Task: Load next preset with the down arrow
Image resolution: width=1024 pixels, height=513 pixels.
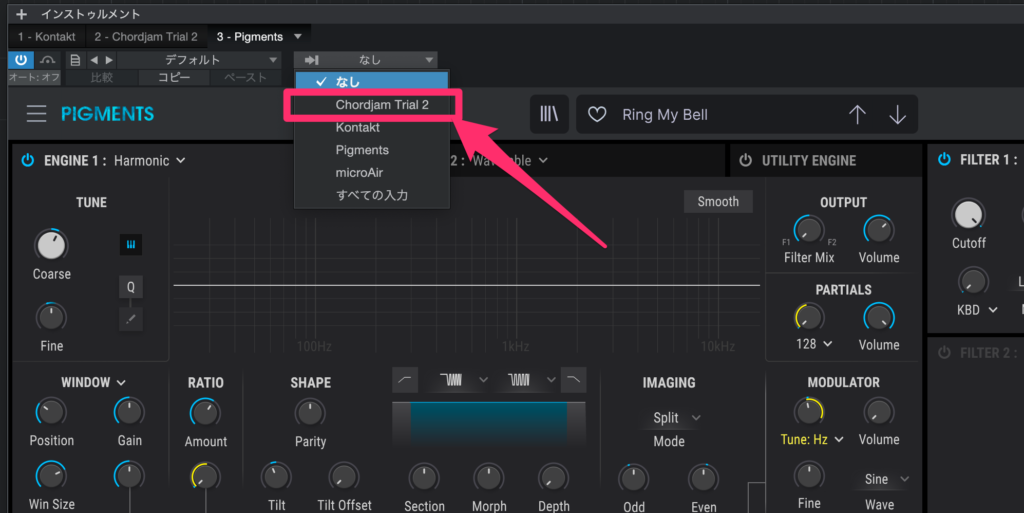Action: 897,115
